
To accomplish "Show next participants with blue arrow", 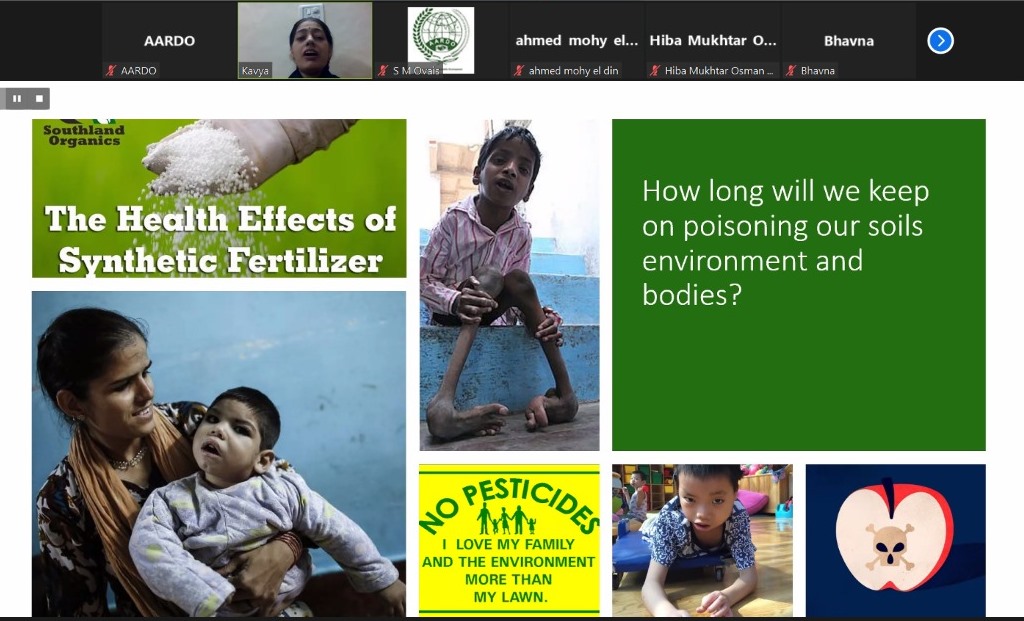I will 940,40.
